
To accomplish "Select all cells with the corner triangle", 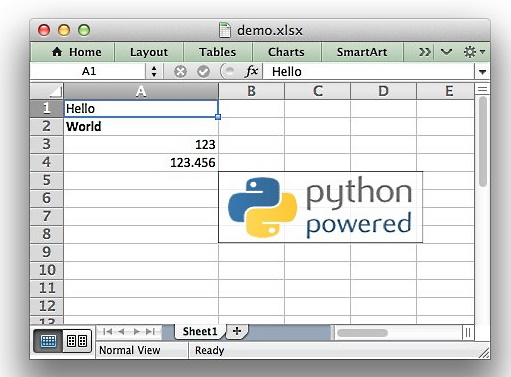I will point(47,91).
